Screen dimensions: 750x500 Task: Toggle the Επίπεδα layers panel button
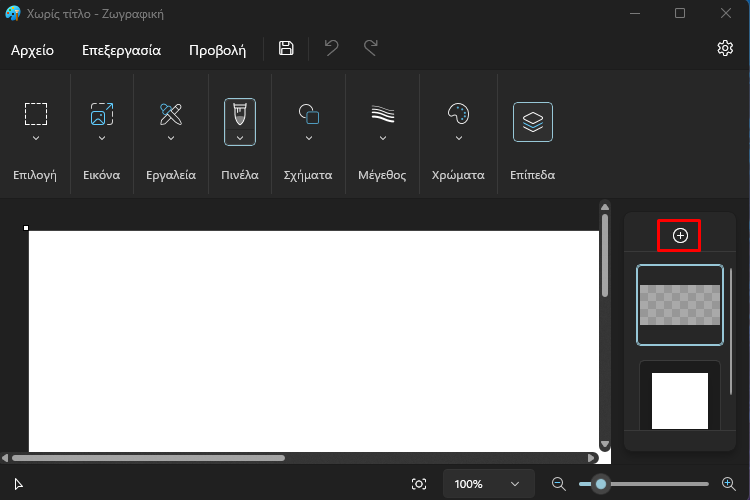coord(533,122)
